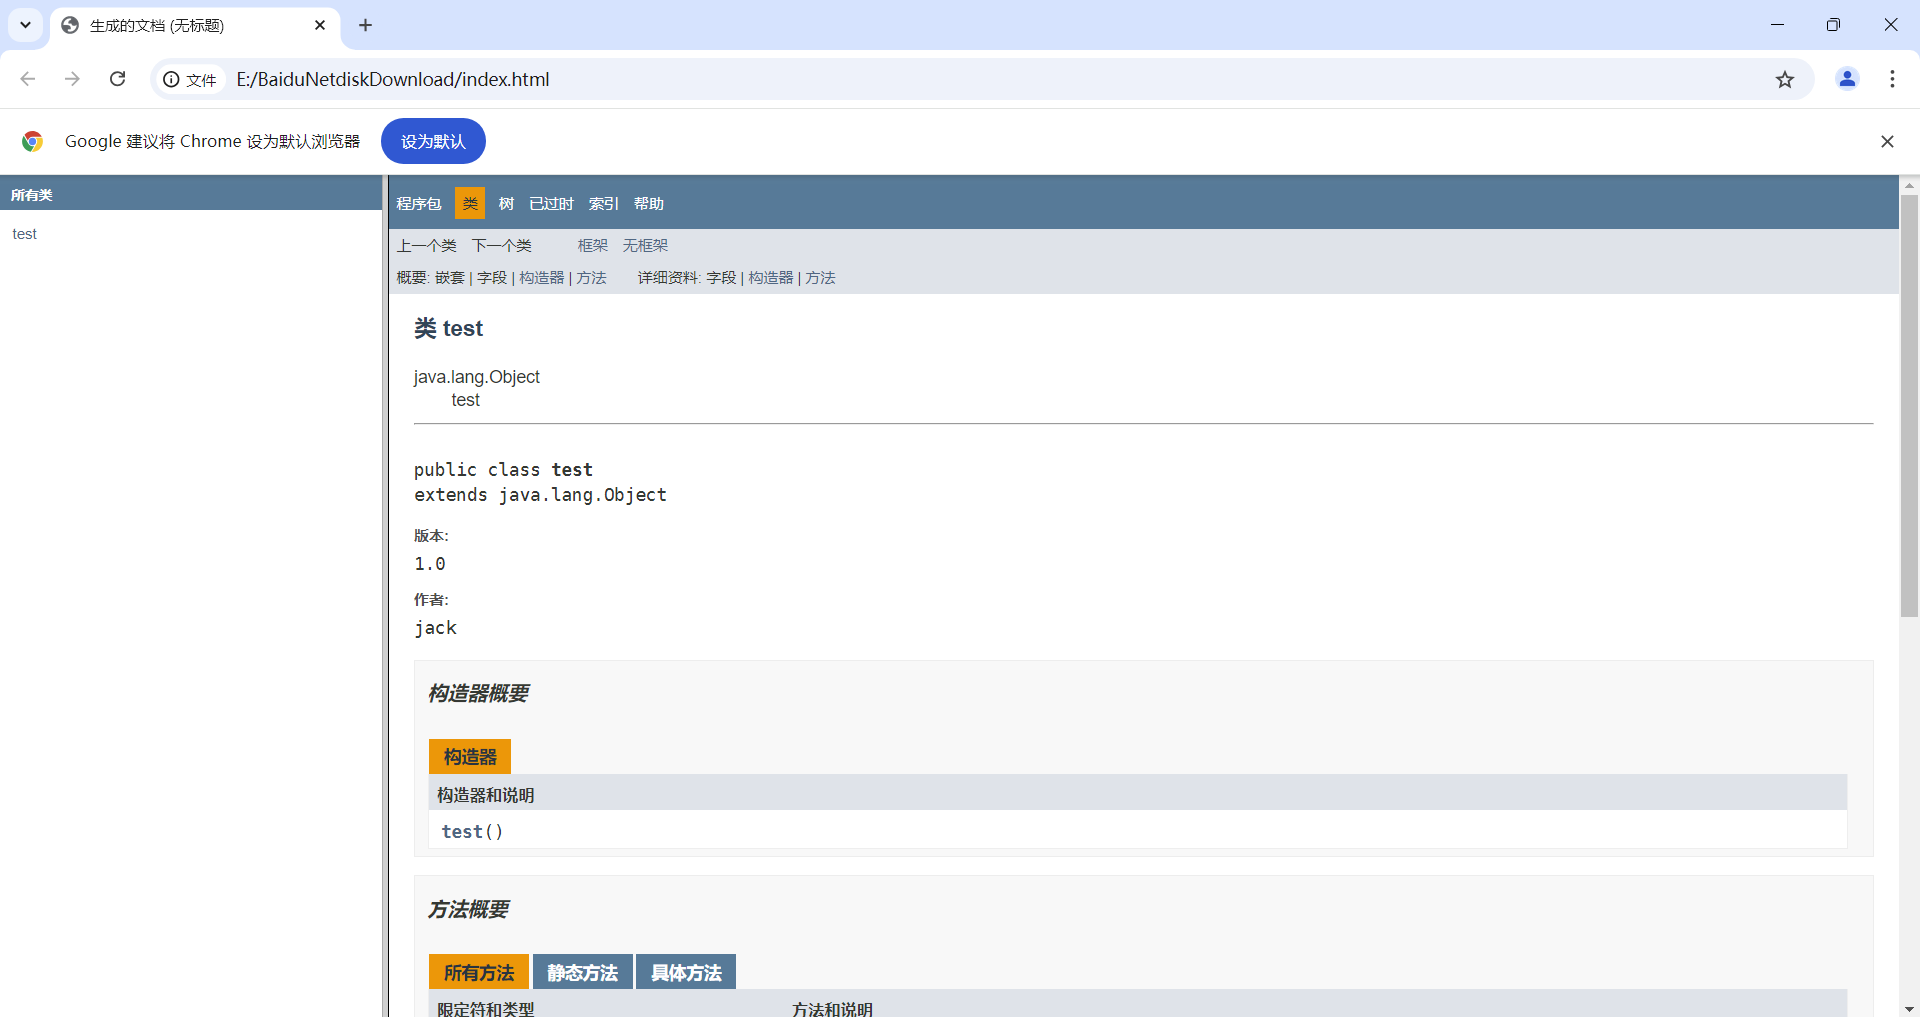Image resolution: width=1920 pixels, height=1017 pixels.
Task: Open Chrome's three-dot menu
Action: coord(1892,79)
